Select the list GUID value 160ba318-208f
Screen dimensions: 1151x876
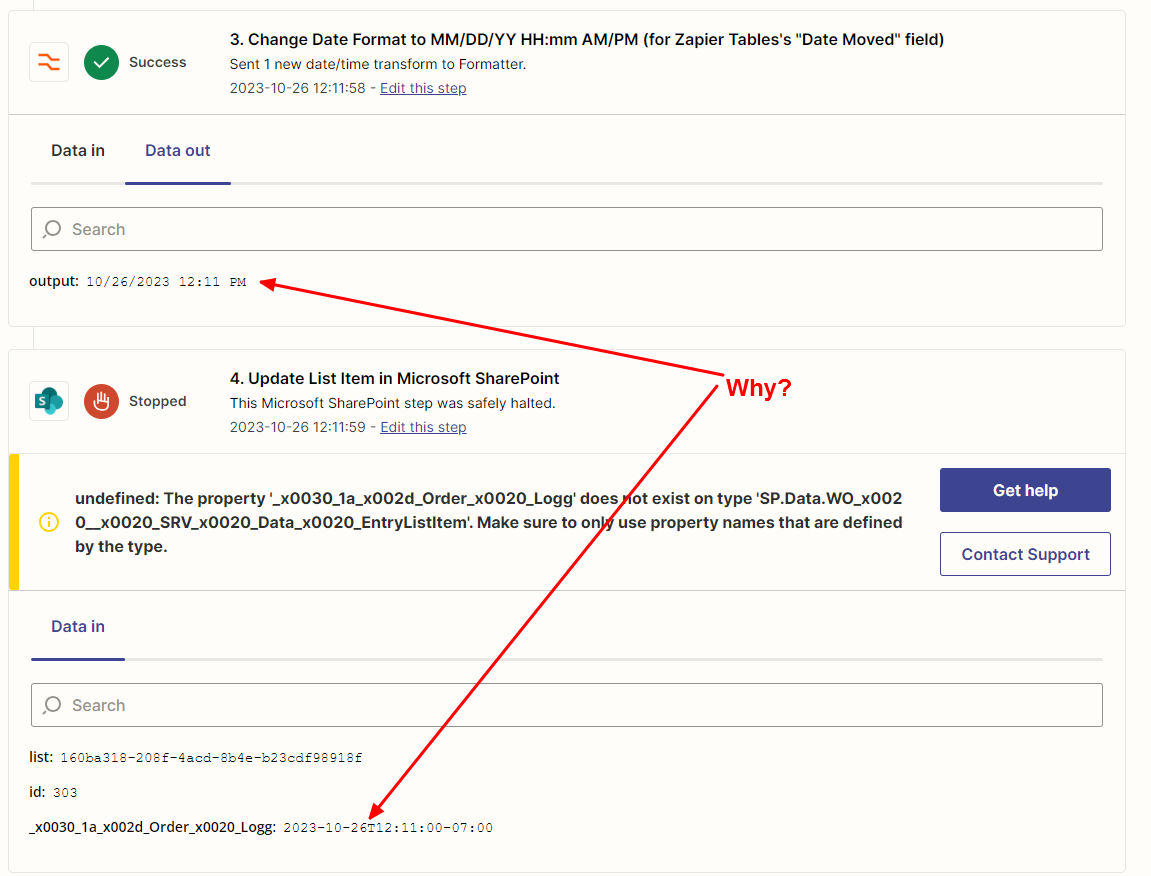point(211,758)
